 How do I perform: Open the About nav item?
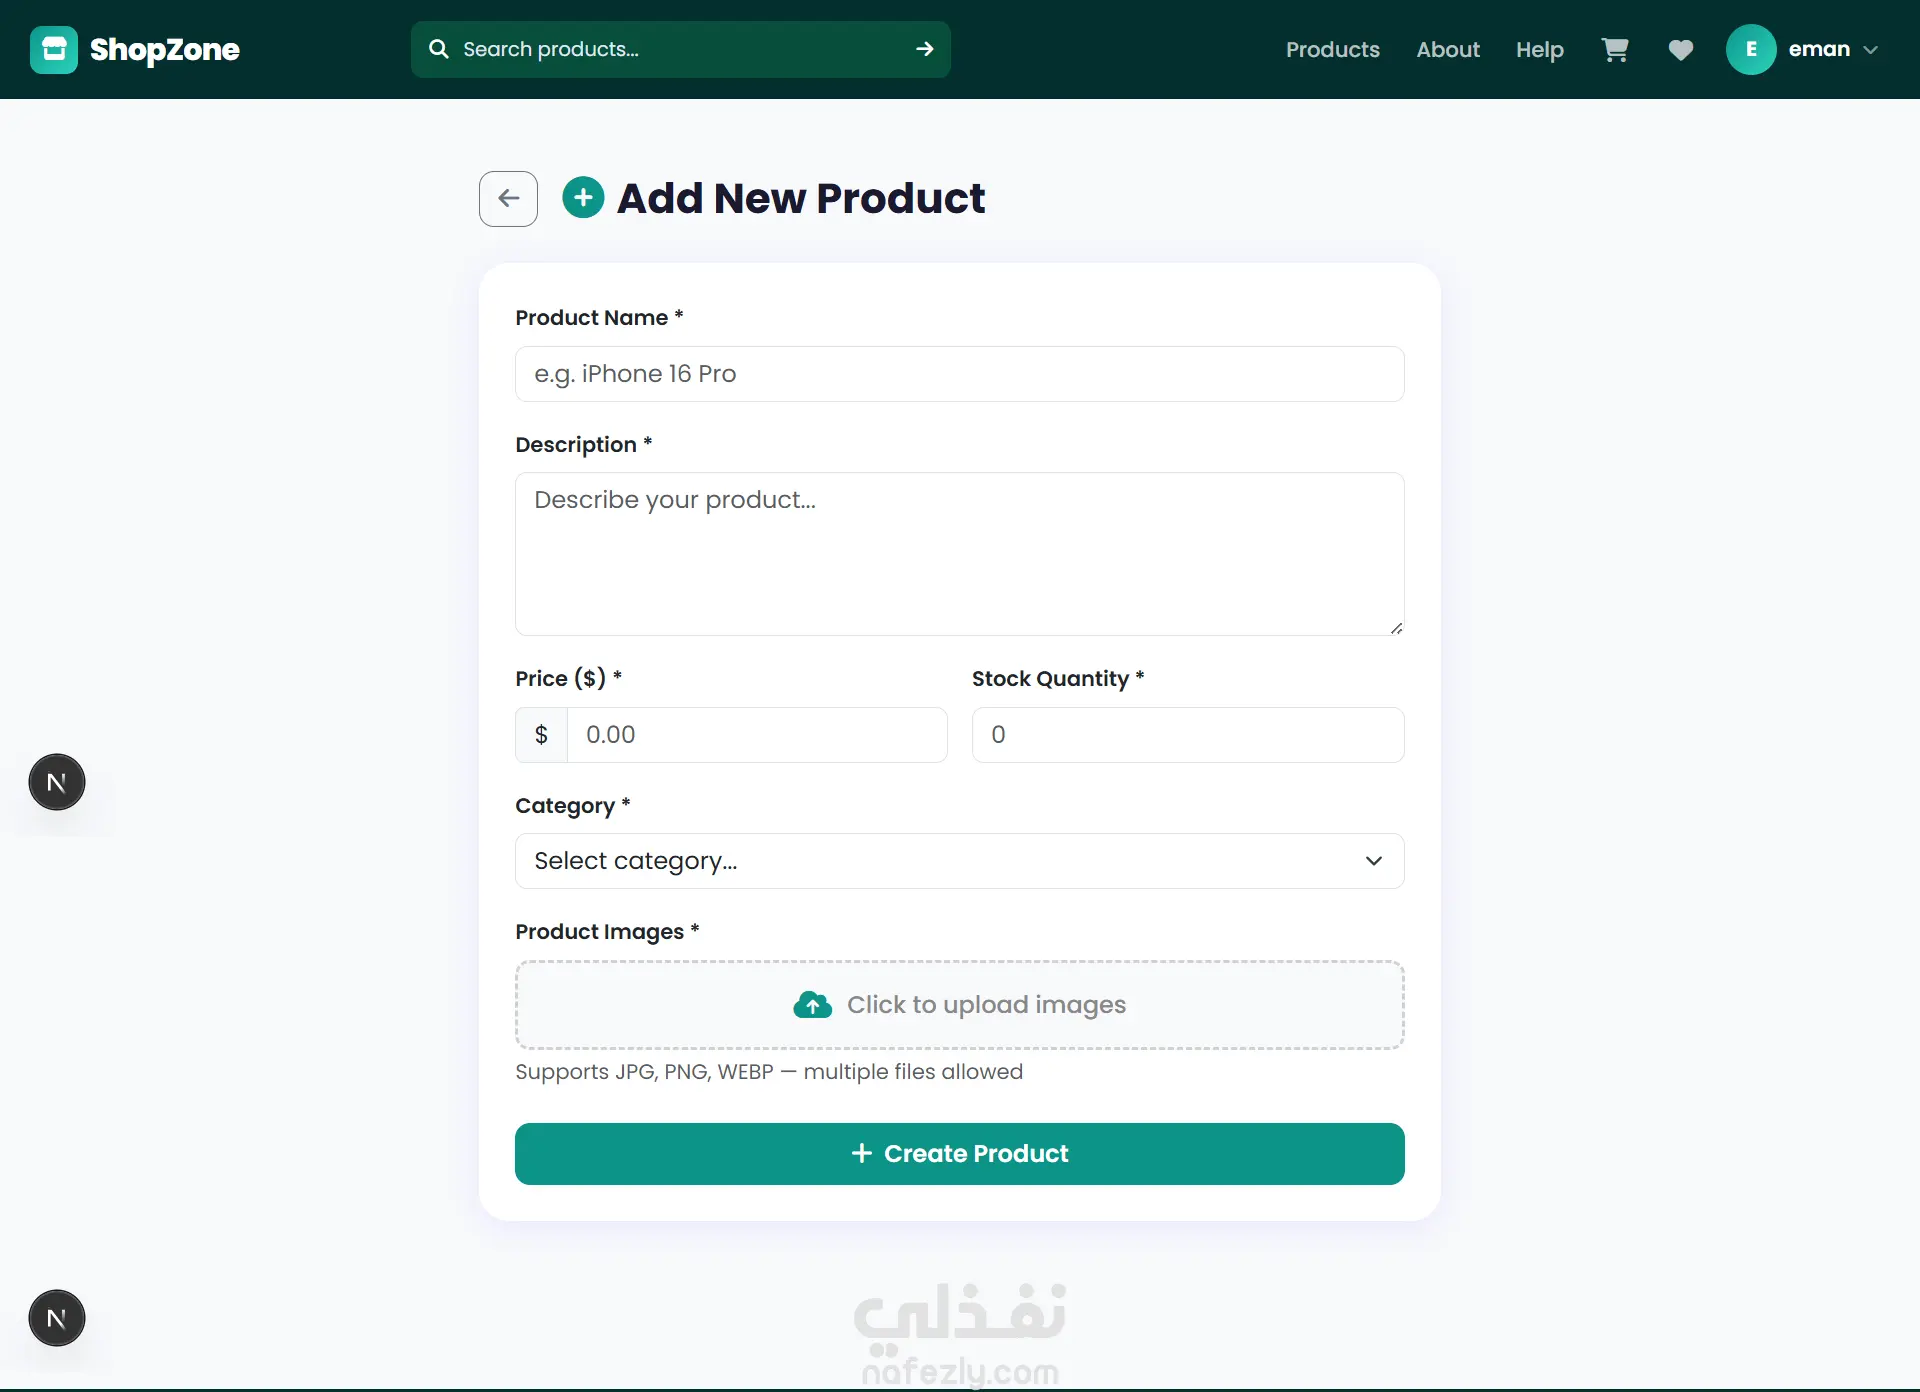click(1448, 49)
